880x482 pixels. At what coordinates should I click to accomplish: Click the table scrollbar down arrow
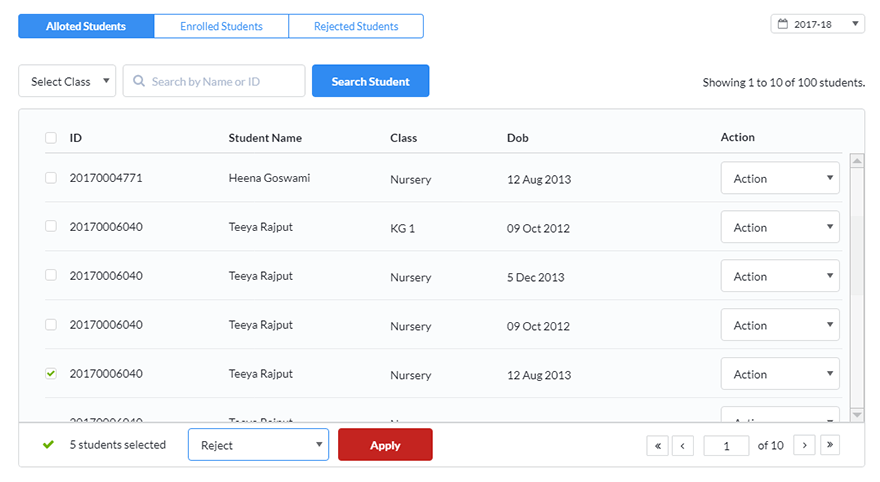(857, 415)
